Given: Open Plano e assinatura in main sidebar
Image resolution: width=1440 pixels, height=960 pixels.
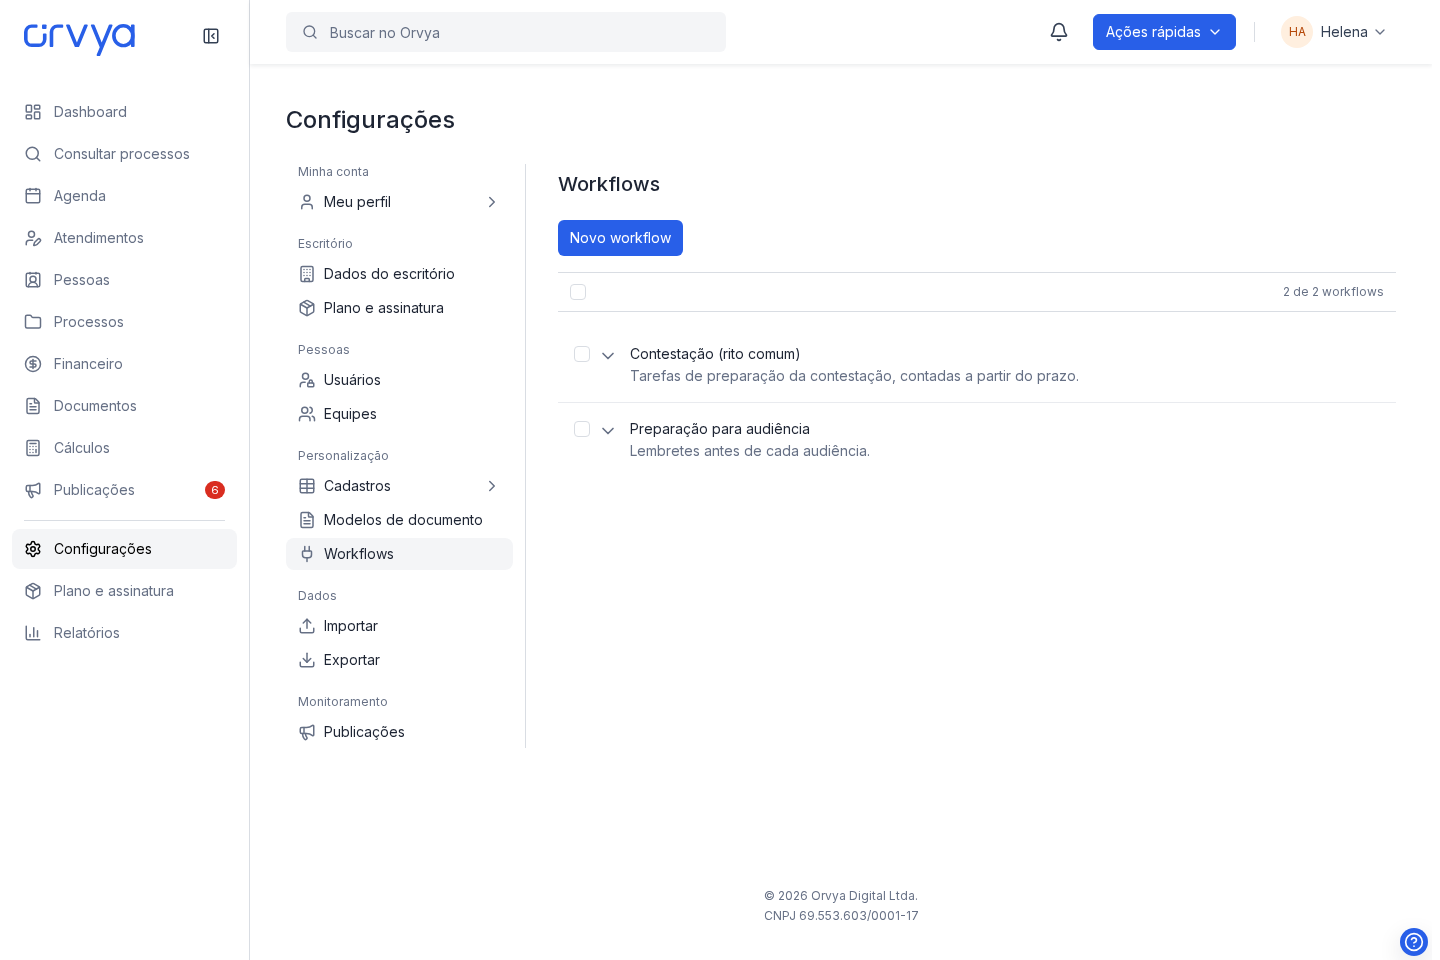Looking at the screenshot, I should [x=124, y=591].
